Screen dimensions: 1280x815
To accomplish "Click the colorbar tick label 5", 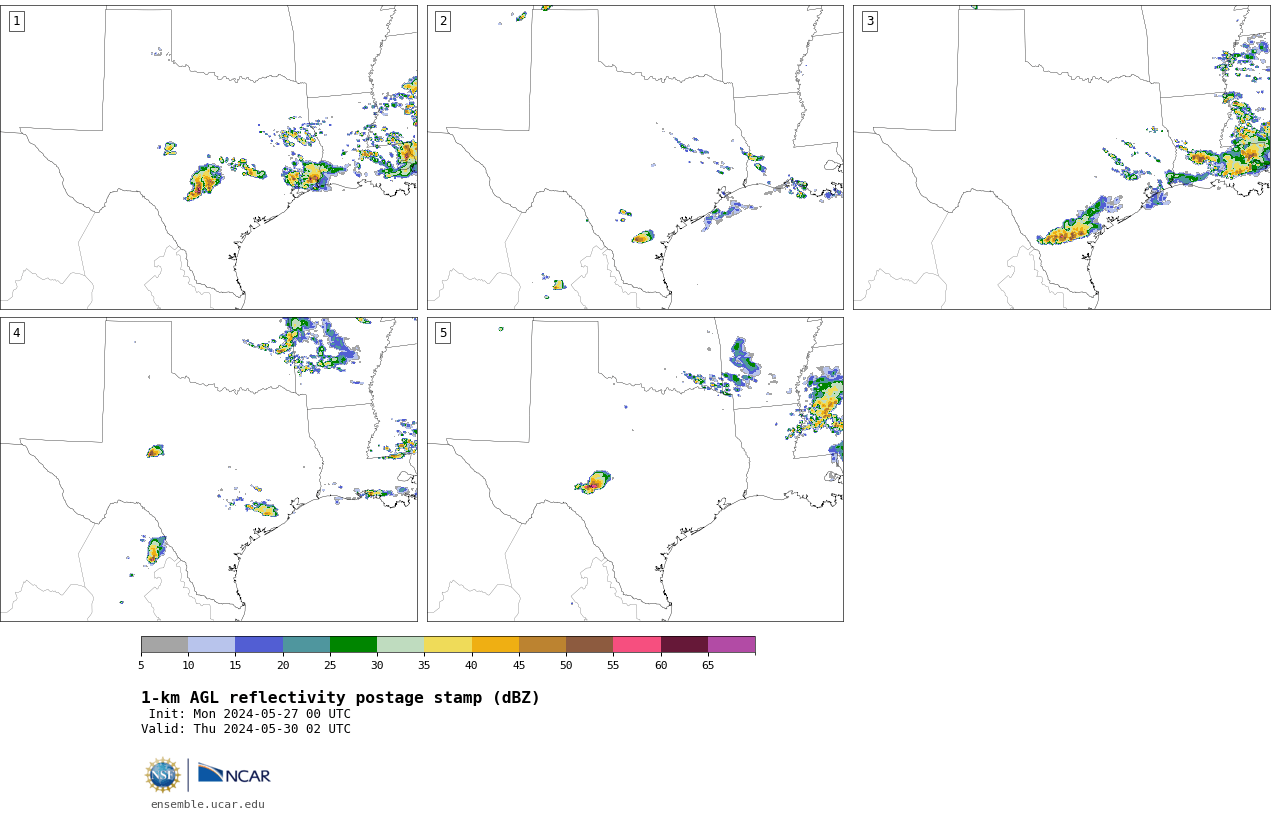I will [141, 665].
